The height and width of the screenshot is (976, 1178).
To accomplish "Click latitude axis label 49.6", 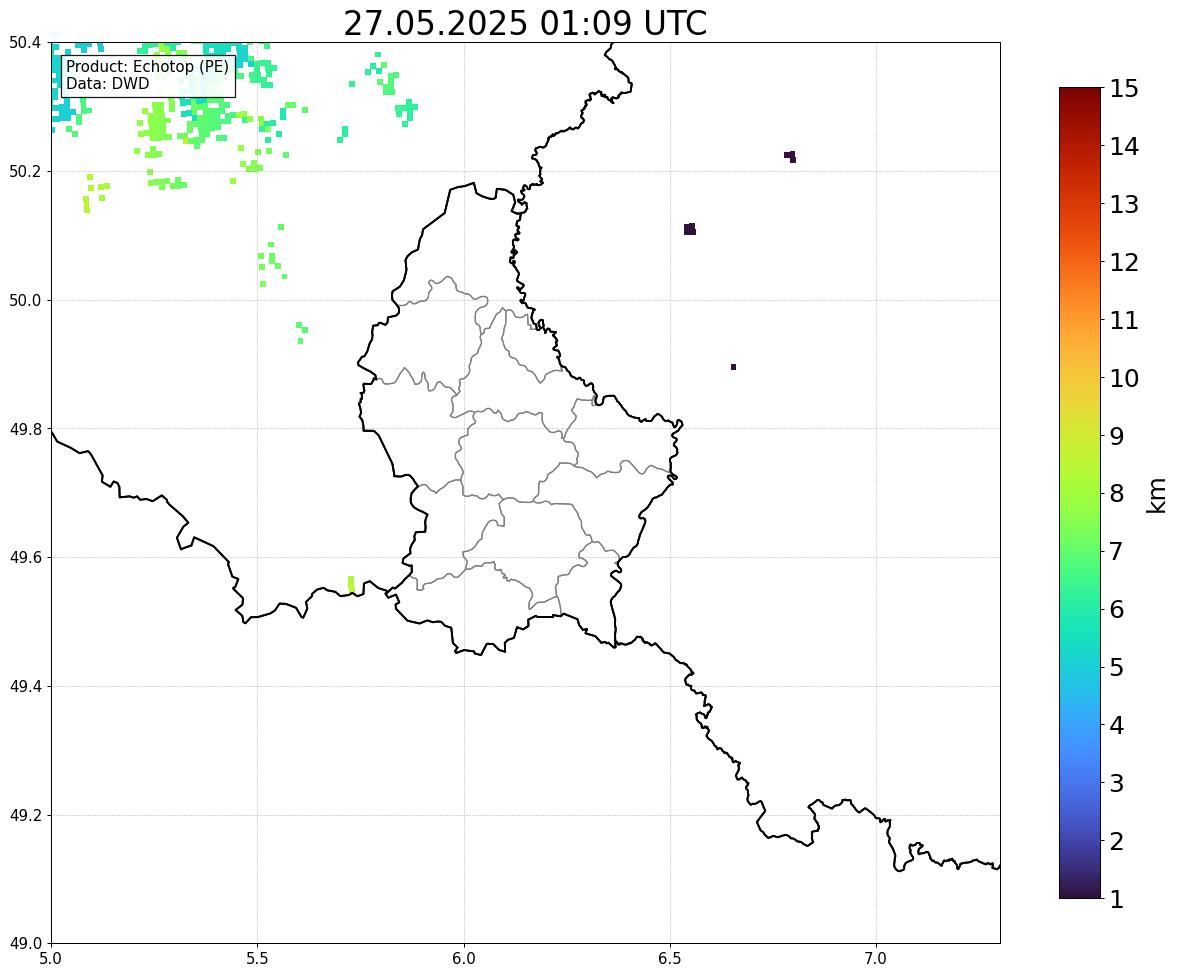I will (x=25, y=557).
